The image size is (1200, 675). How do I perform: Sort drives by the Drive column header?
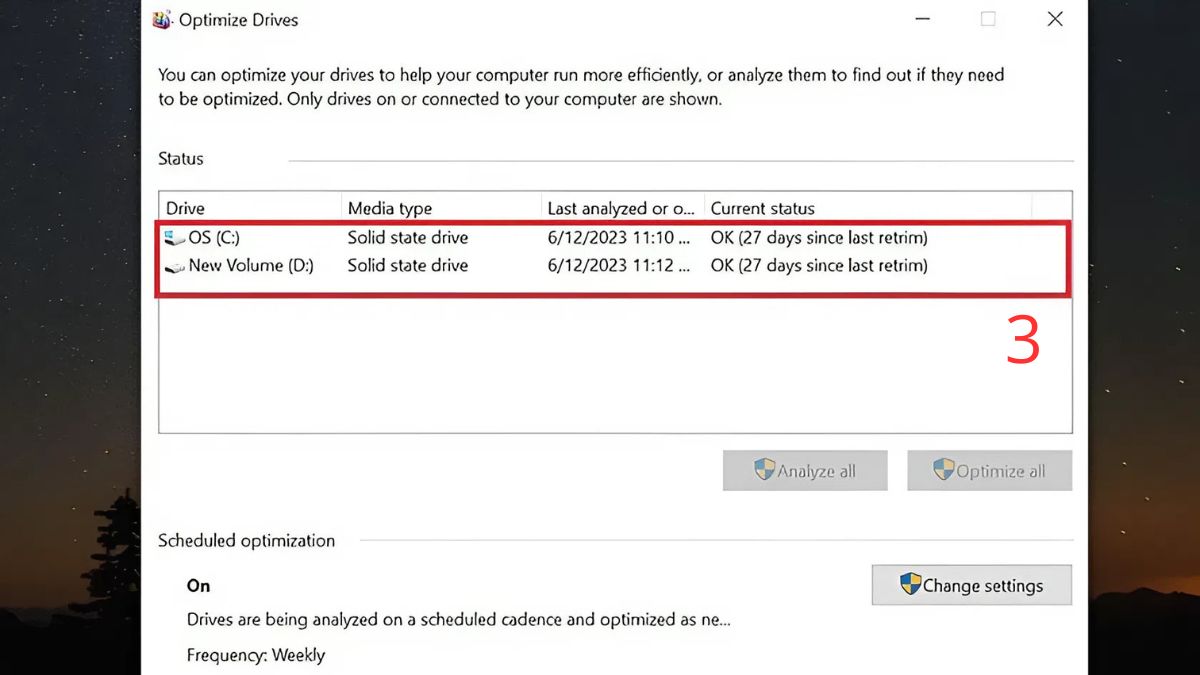(185, 208)
